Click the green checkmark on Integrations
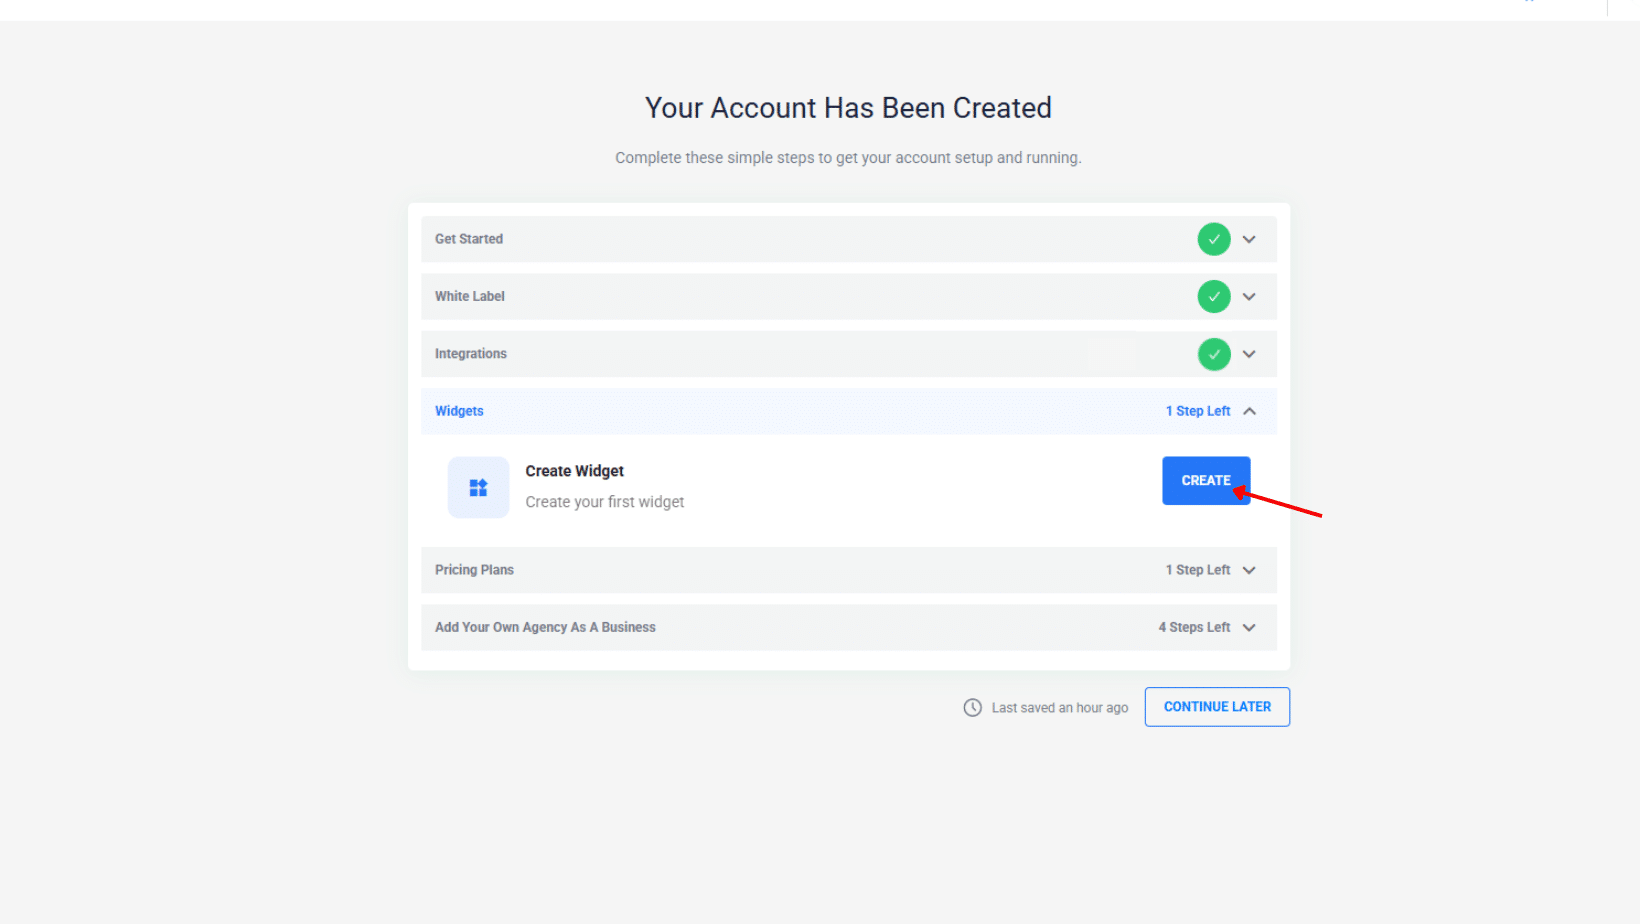 [x=1214, y=354]
